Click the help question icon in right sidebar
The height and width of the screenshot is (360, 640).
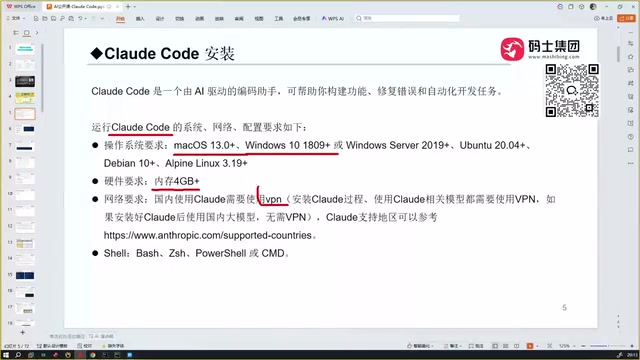[631, 137]
